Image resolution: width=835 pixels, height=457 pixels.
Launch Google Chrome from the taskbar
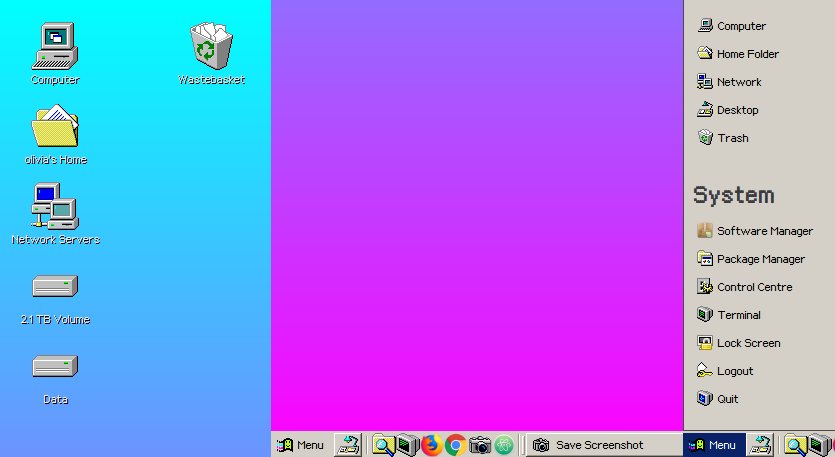pyautogui.click(x=456, y=445)
